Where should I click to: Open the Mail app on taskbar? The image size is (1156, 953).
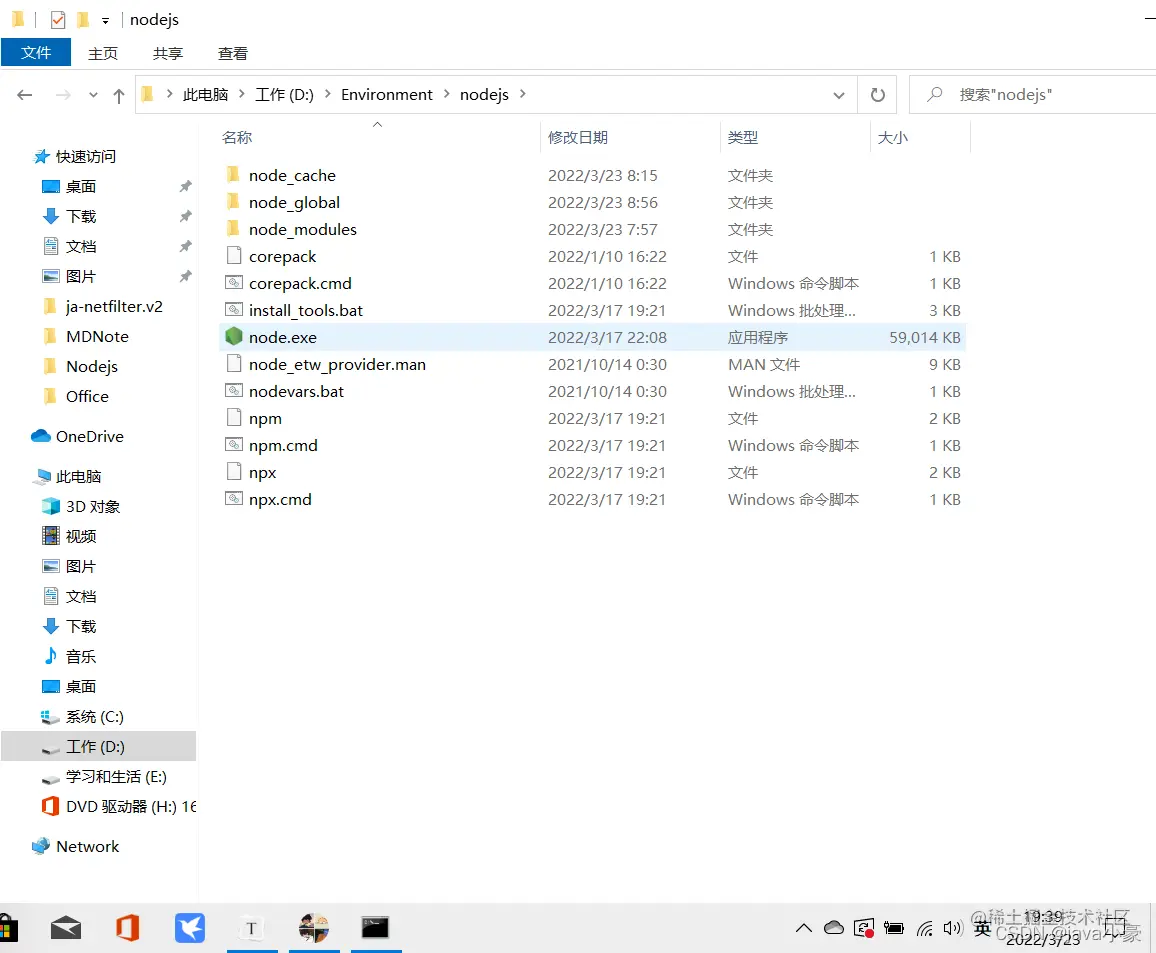click(66, 928)
